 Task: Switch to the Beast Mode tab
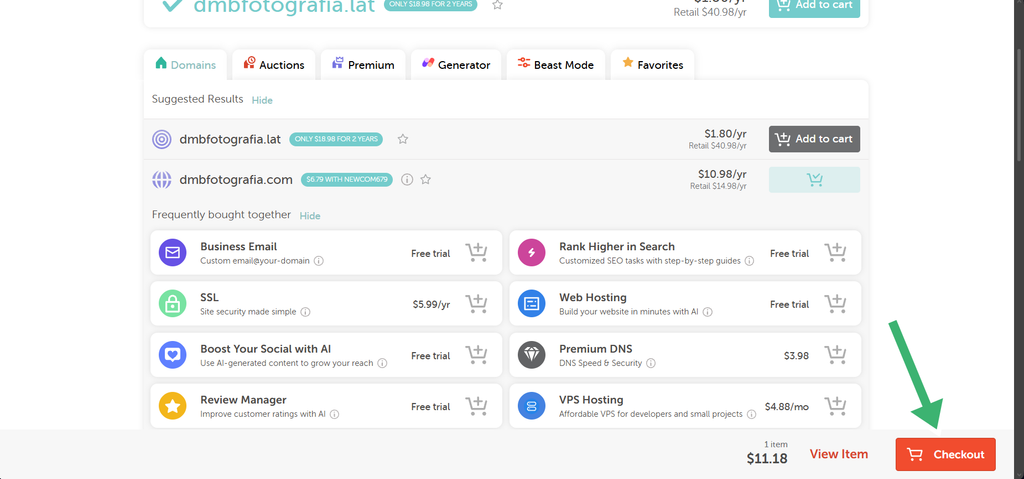(x=556, y=65)
